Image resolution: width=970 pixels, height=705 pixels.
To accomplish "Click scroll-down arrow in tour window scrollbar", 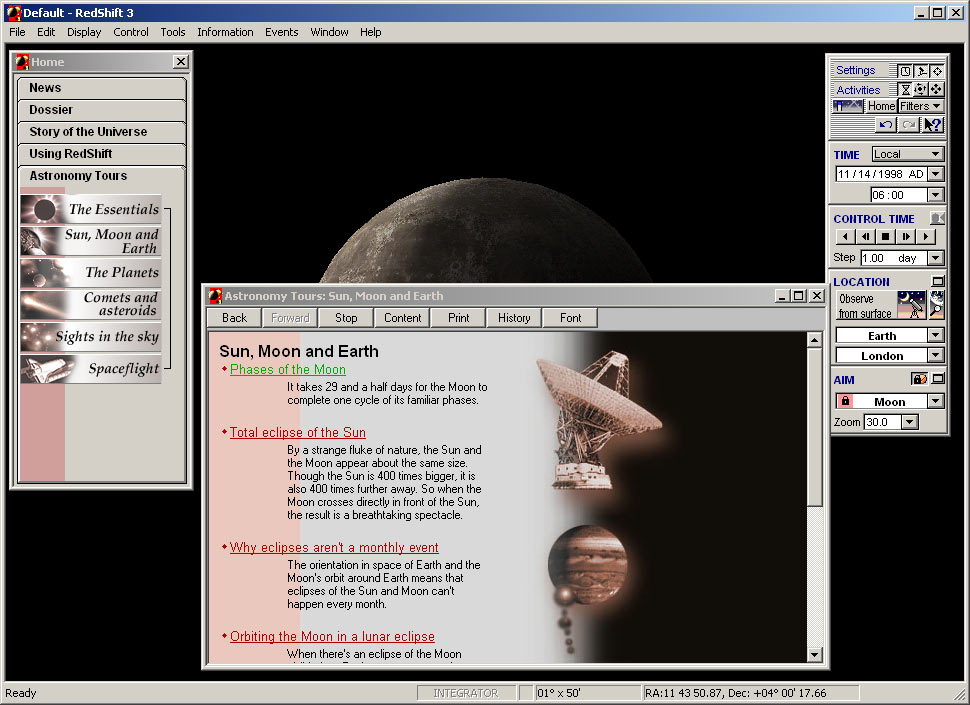I will pos(815,655).
